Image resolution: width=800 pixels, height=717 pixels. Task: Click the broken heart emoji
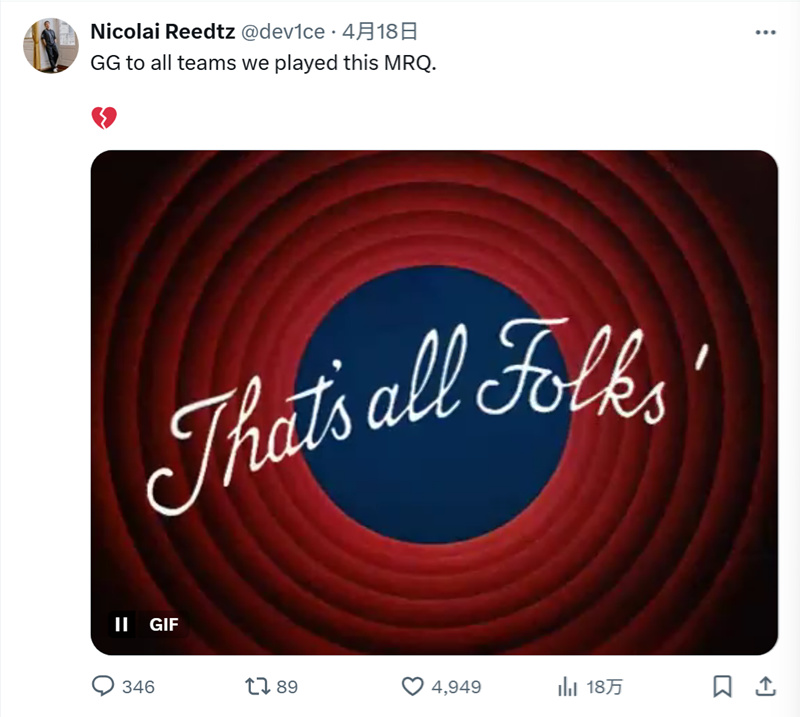(x=104, y=118)
